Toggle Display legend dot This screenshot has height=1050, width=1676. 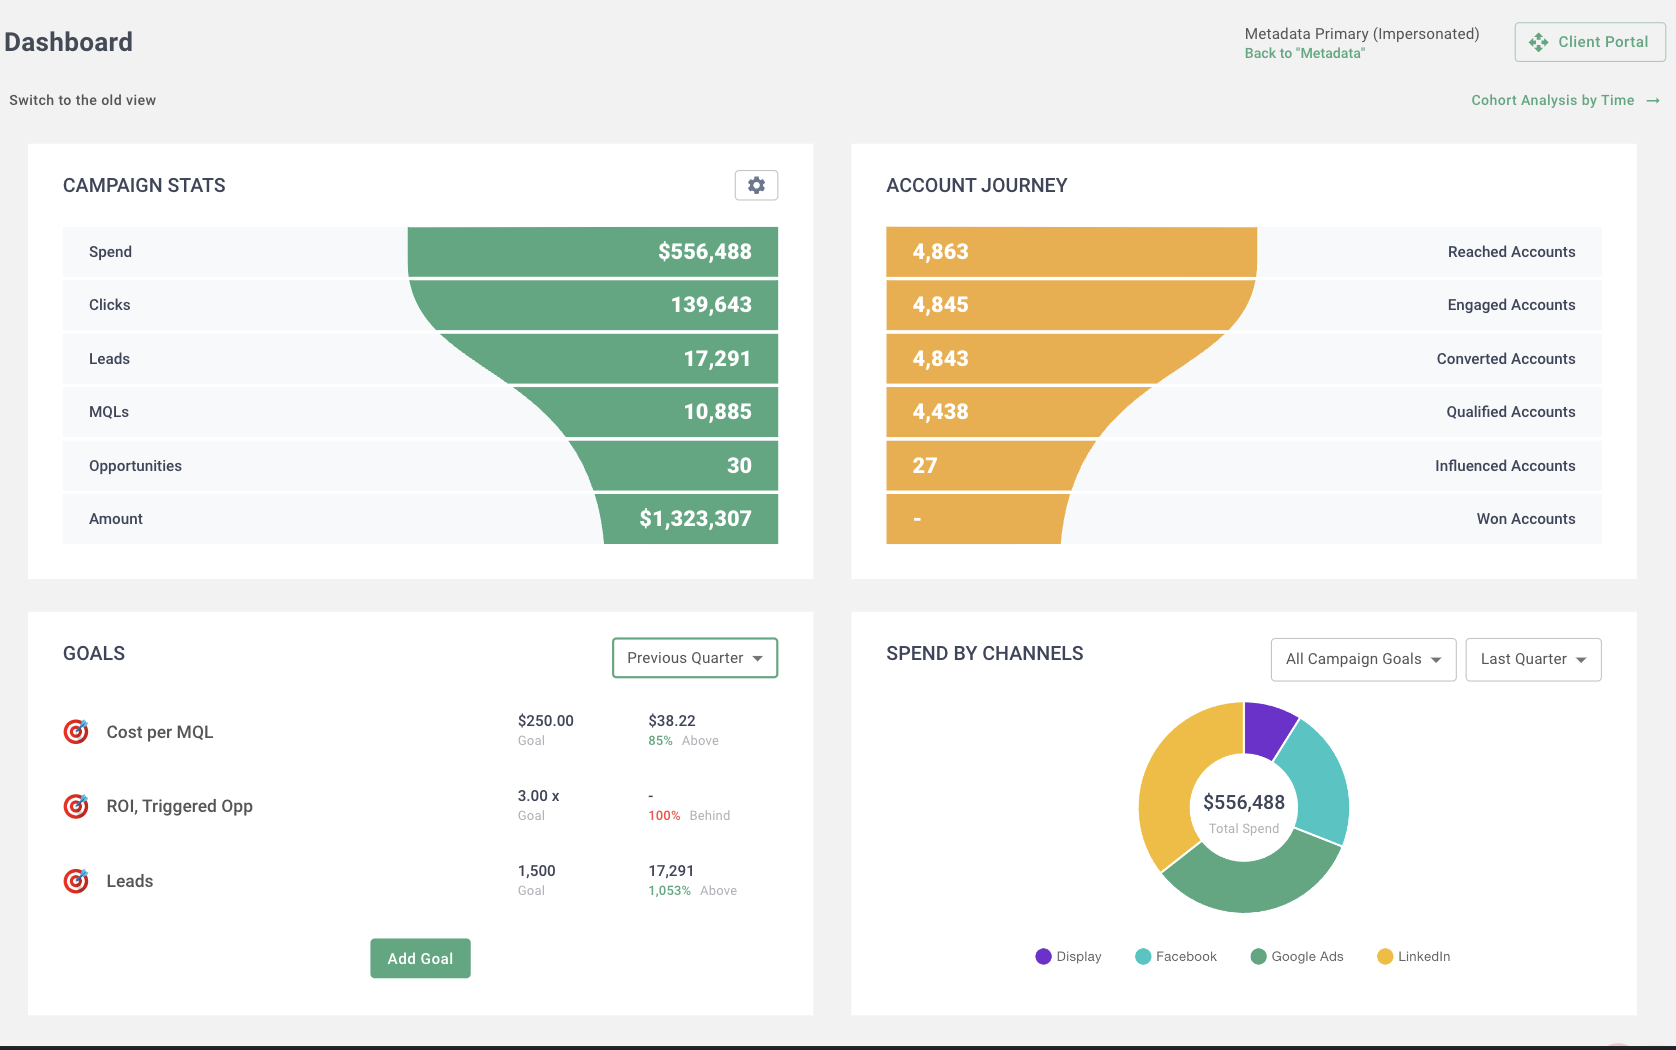point(1044,957)
